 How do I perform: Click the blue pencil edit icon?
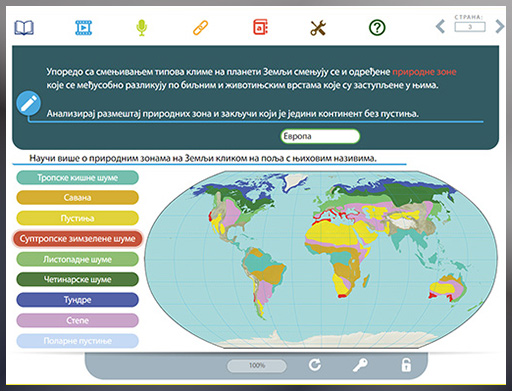tap(29, 103)
